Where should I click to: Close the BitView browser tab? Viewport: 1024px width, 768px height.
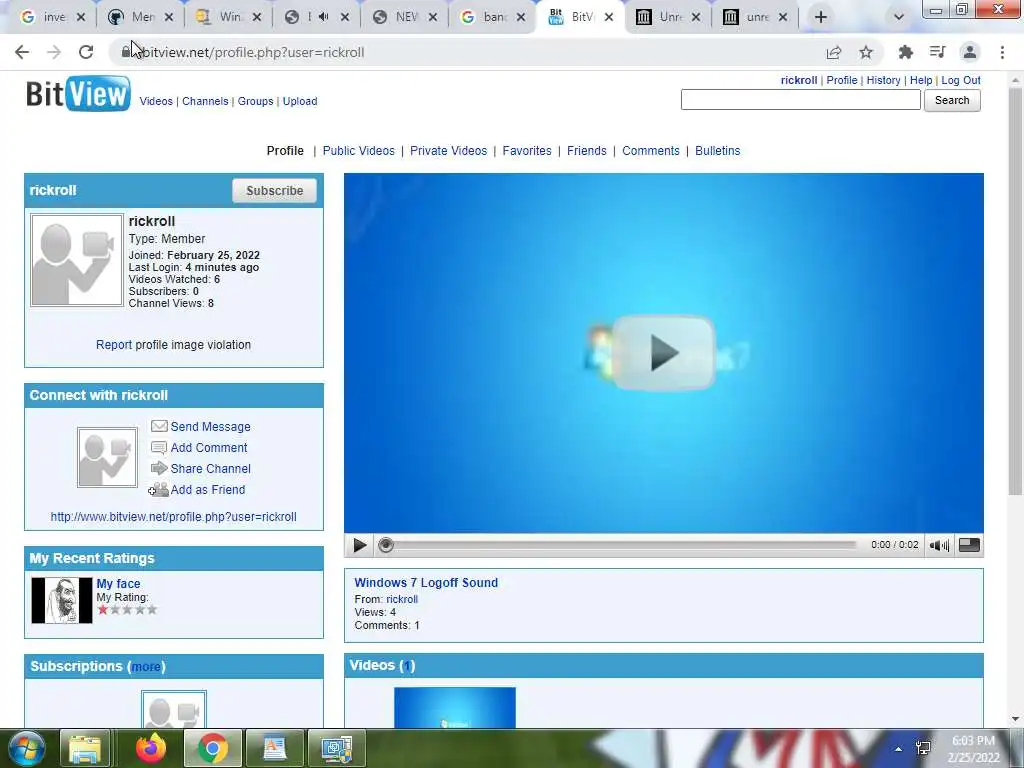[x=609, y=17]
